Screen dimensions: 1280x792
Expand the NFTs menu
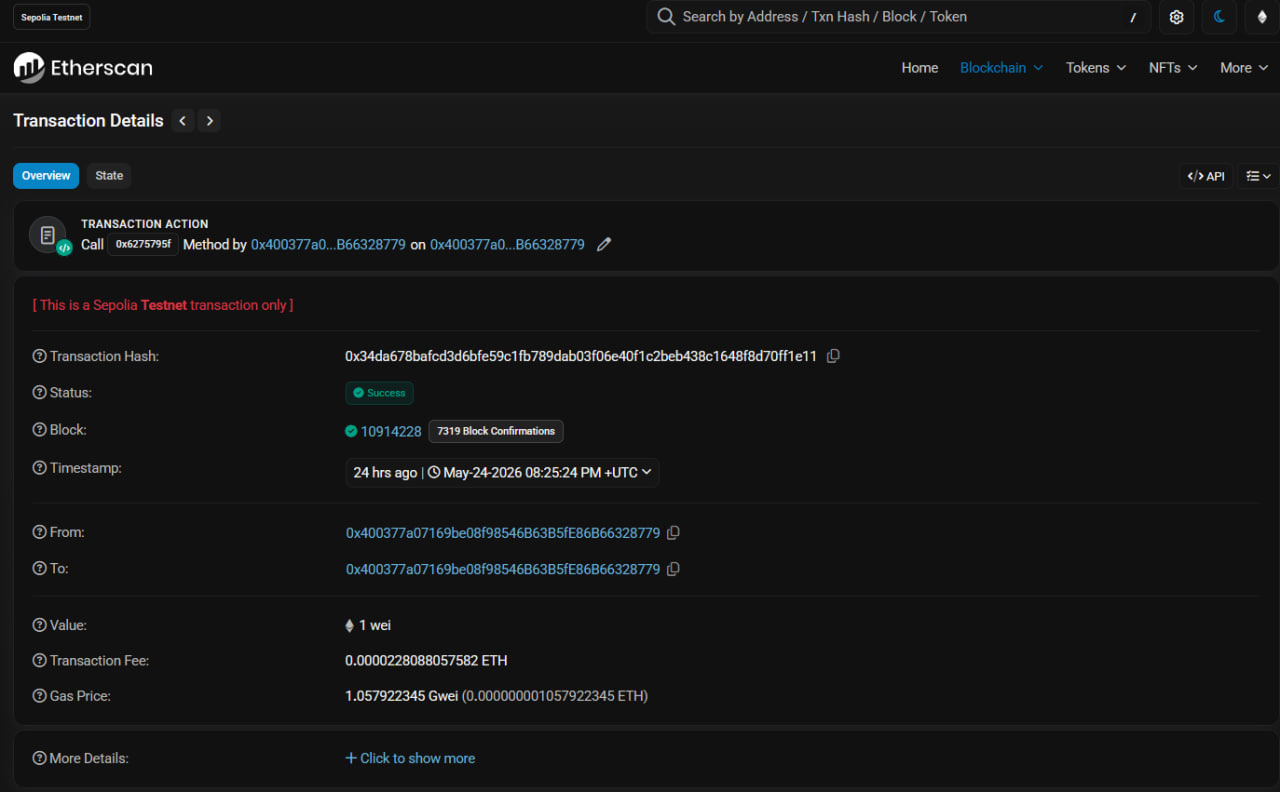[x=1173, y=68]
